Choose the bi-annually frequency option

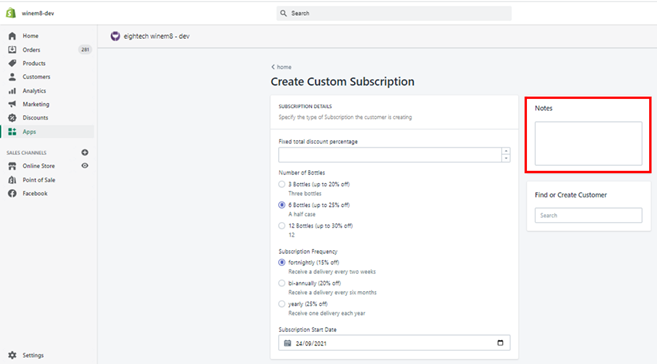point(282,283)
